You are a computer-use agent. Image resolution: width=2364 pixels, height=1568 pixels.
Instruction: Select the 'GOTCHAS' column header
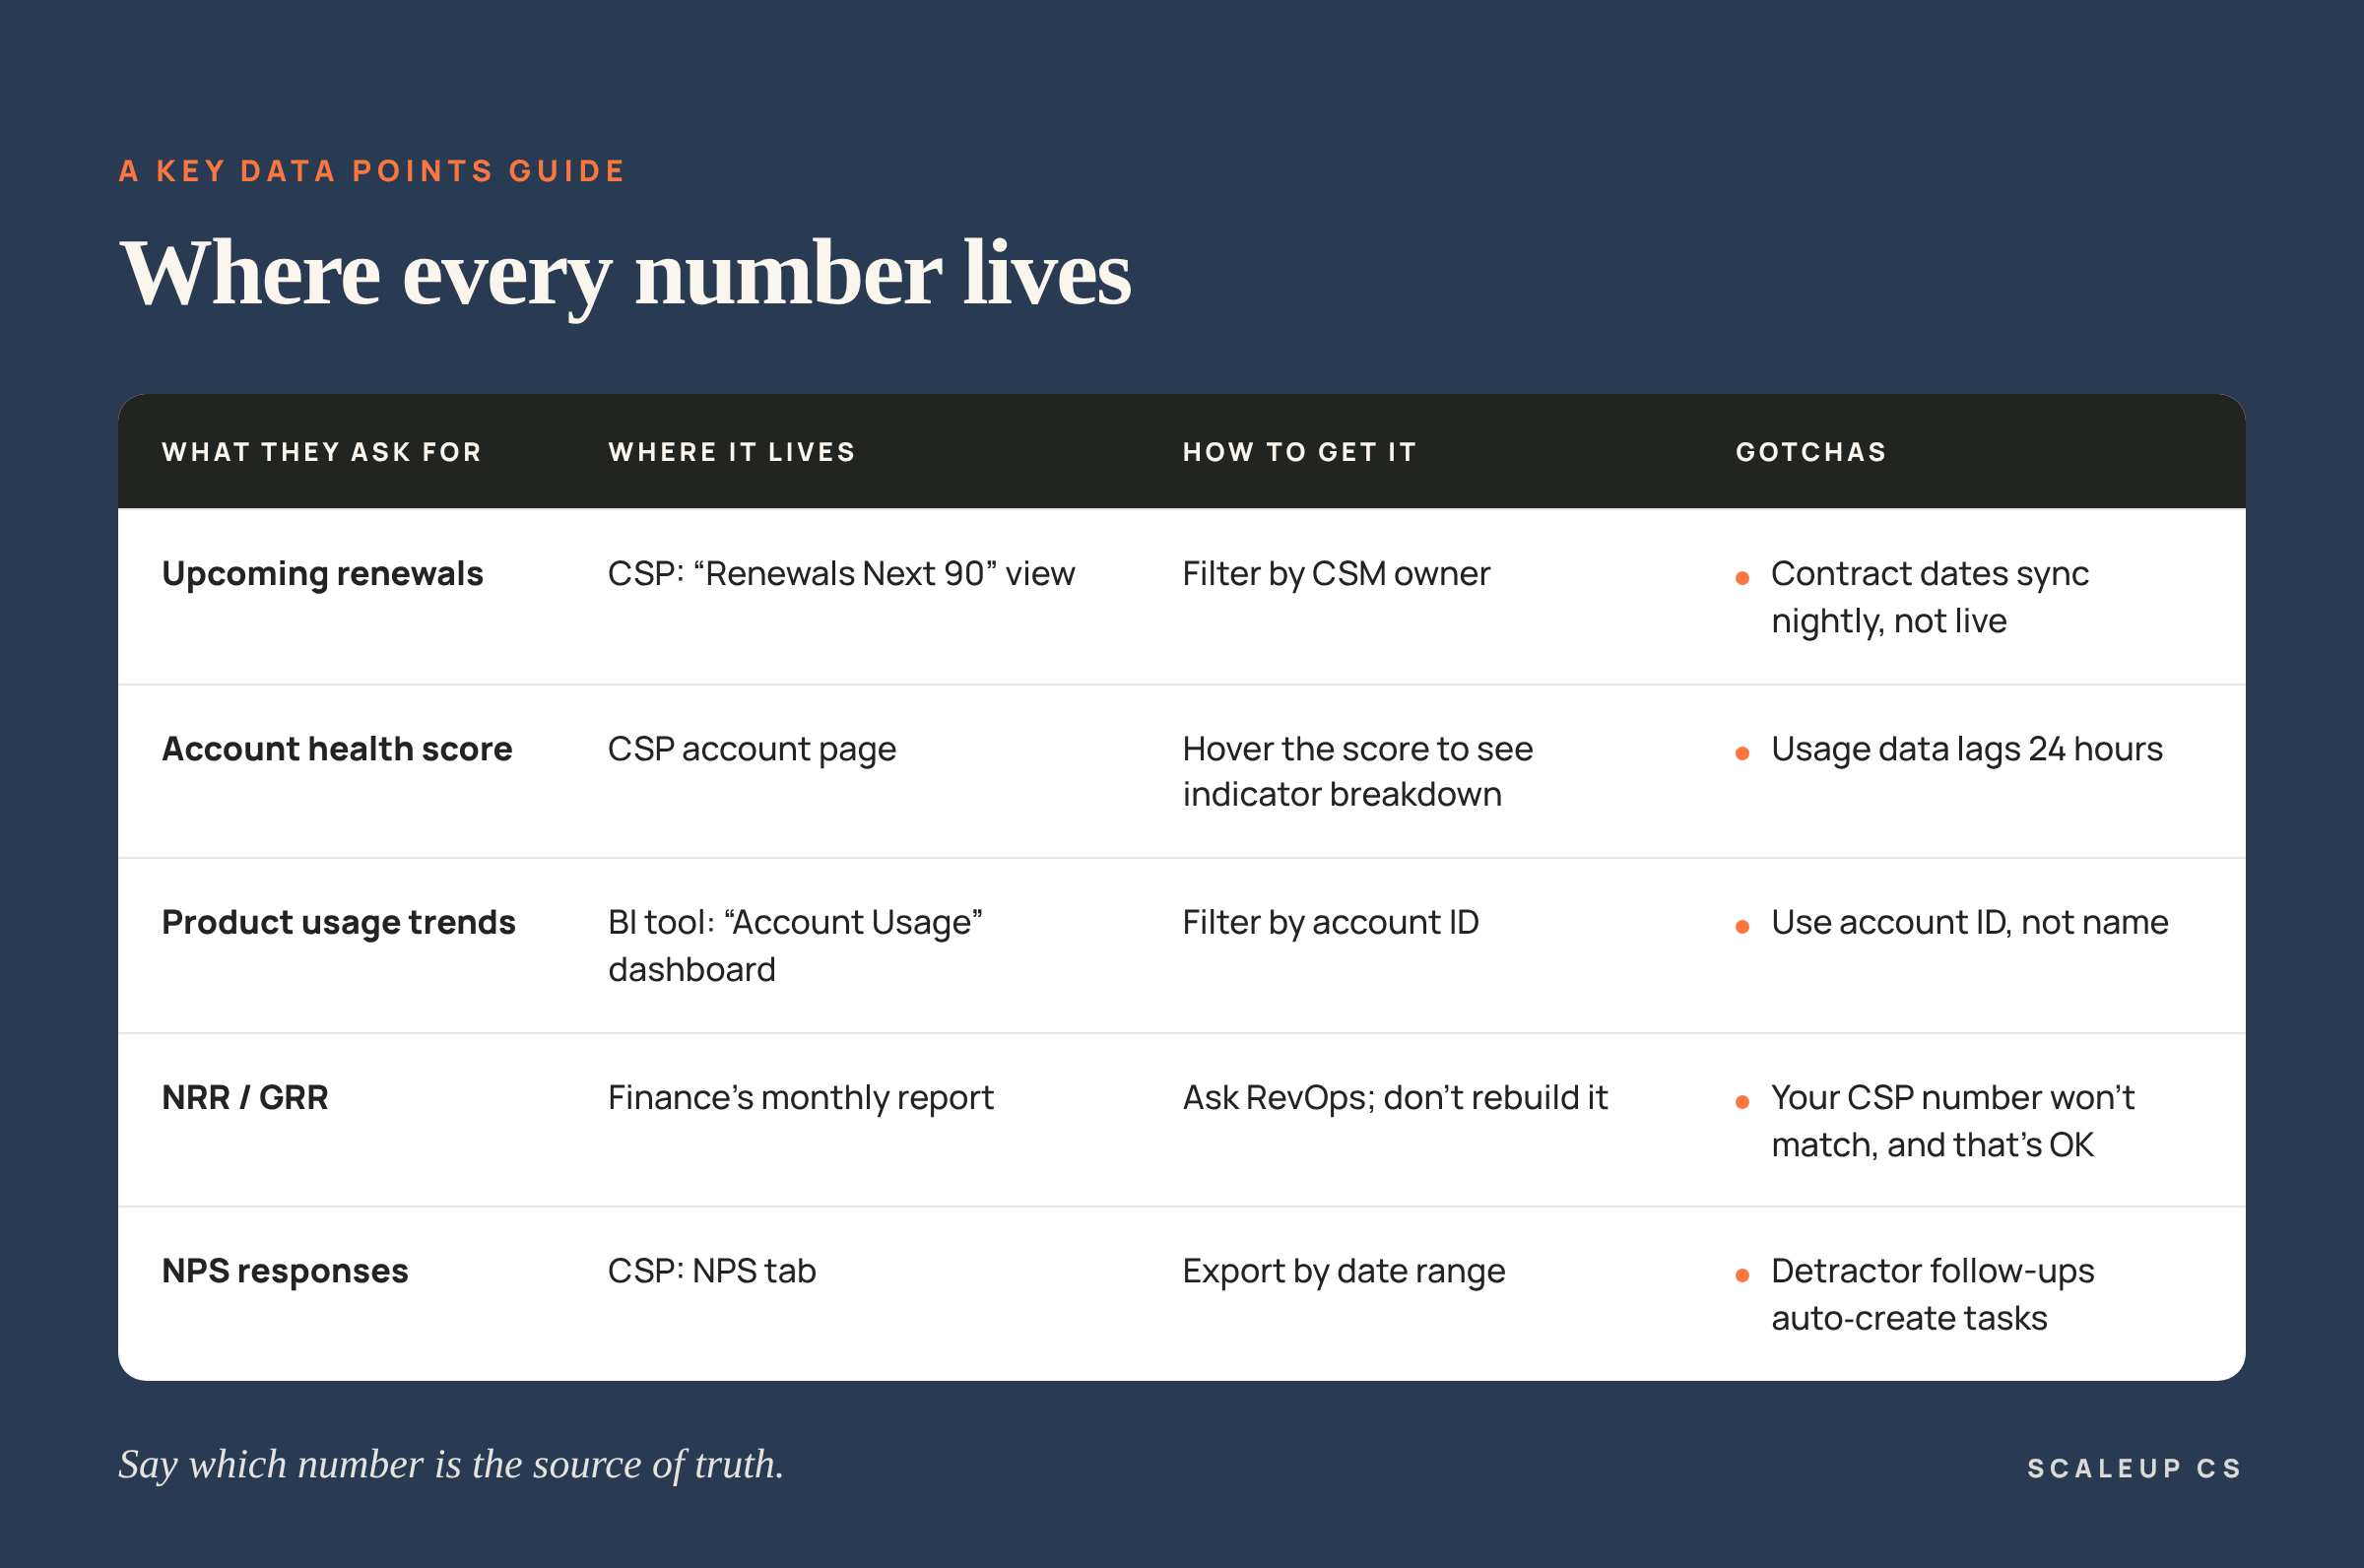click(1811, 452)
